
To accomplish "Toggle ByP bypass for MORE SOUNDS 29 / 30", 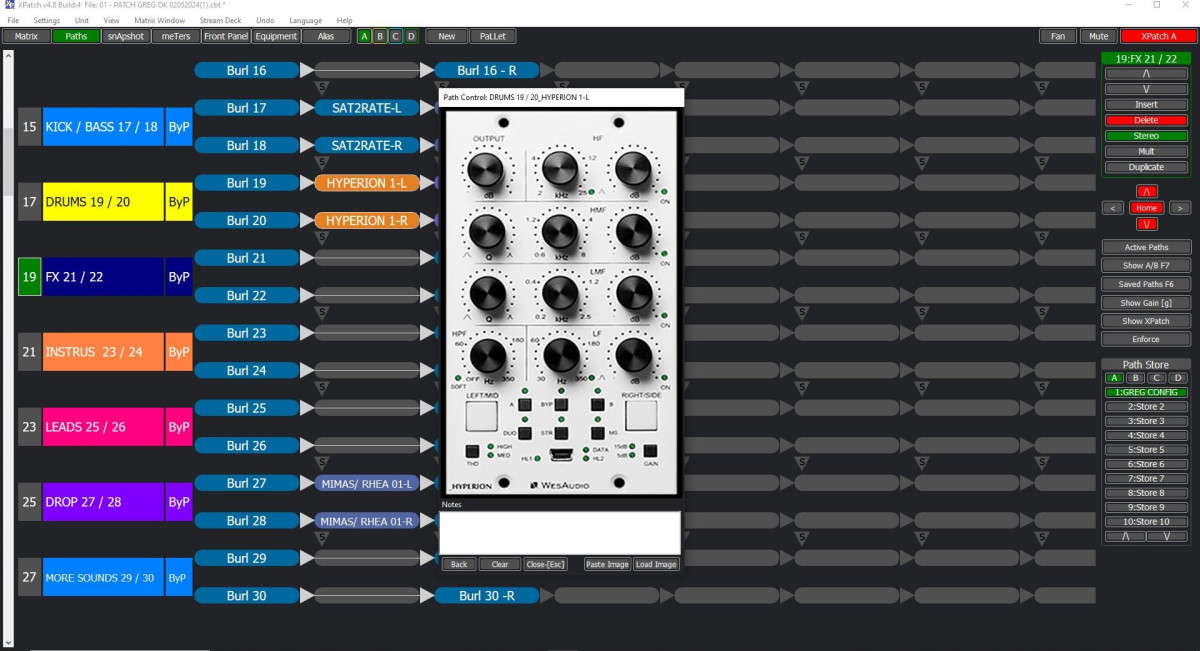I will [179, 577].
